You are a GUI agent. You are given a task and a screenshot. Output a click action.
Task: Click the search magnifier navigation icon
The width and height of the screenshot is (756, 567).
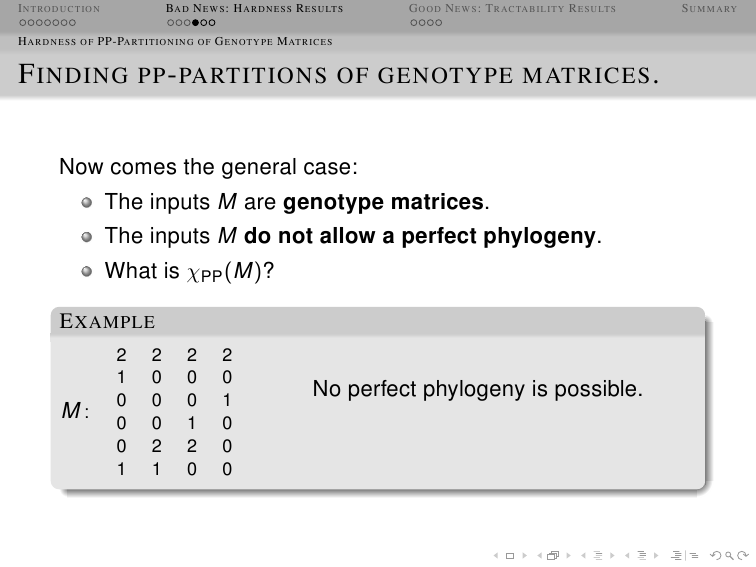(x=729, y=556)
